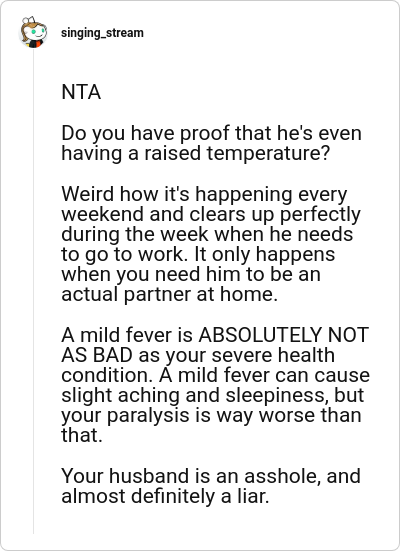Click the line starting 'Weird how it's happening'
Viewport: 400px width, 551px height.
pyautogui.click(x=204, y=194)
